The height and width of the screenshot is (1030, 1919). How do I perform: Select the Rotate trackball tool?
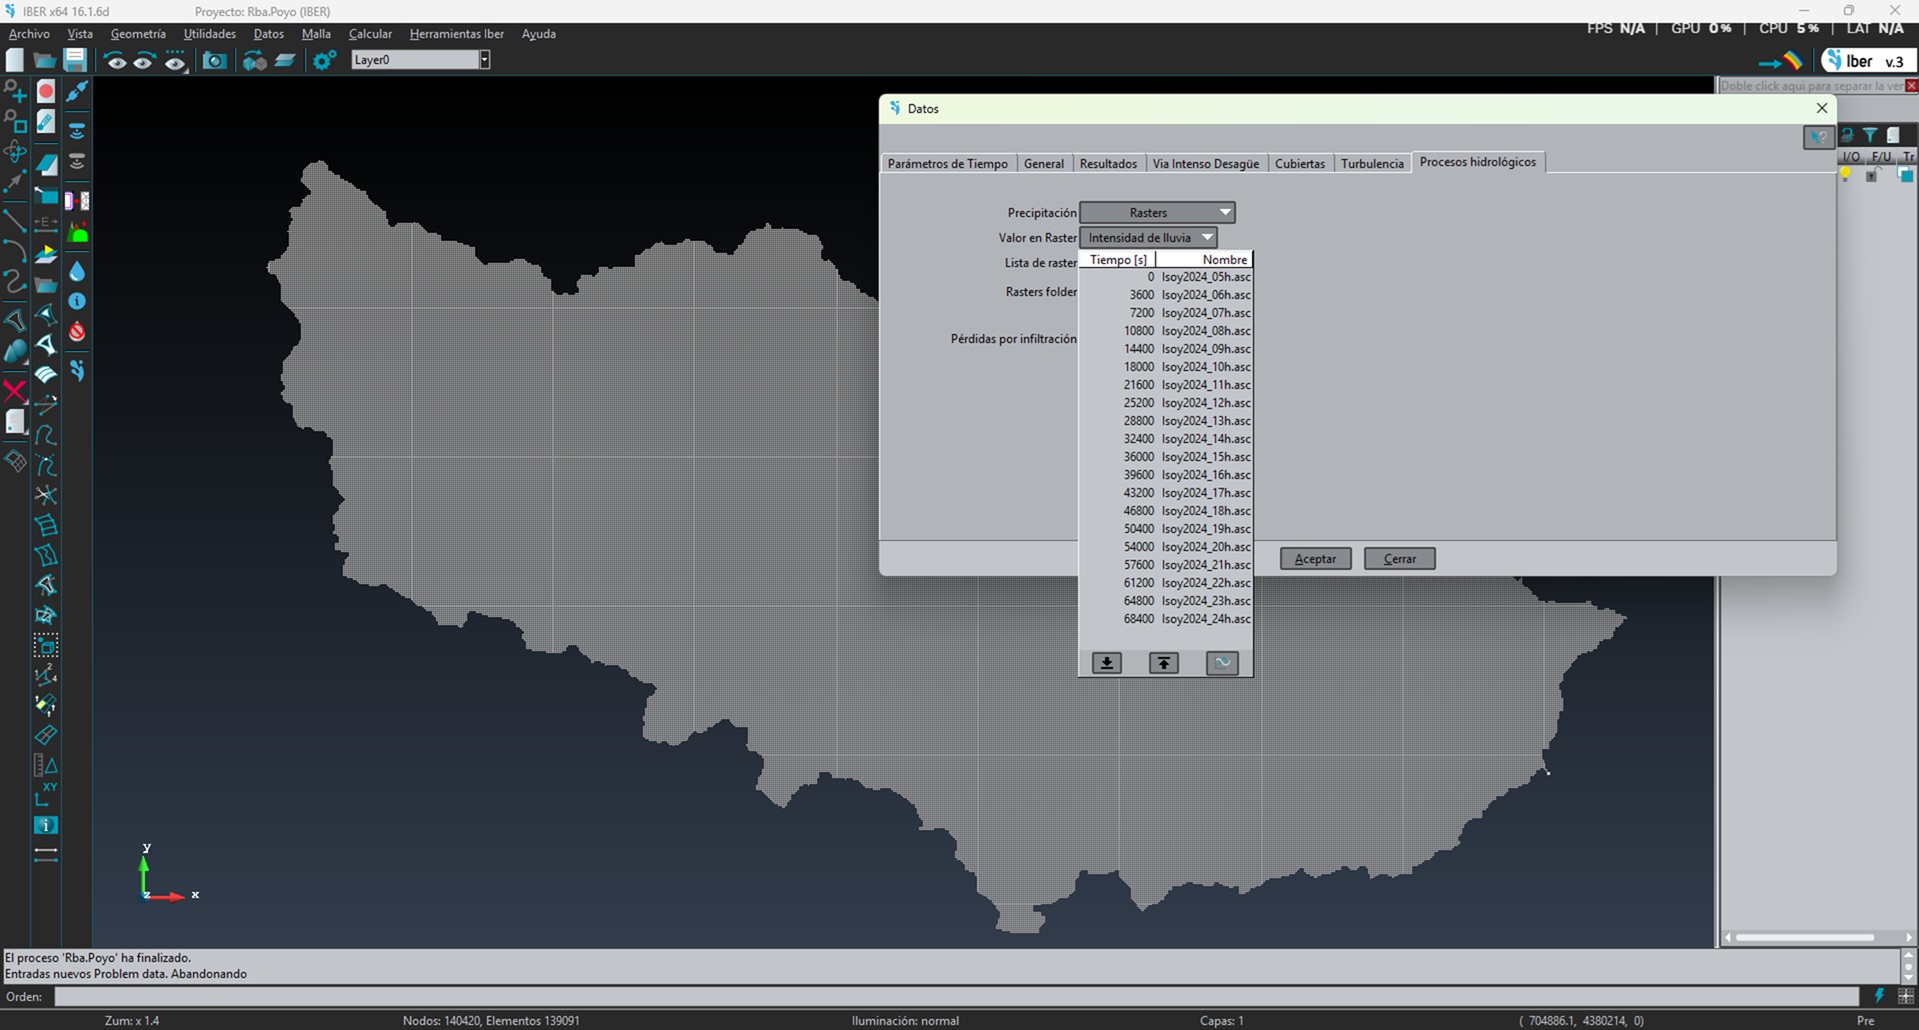click(15, 152)
